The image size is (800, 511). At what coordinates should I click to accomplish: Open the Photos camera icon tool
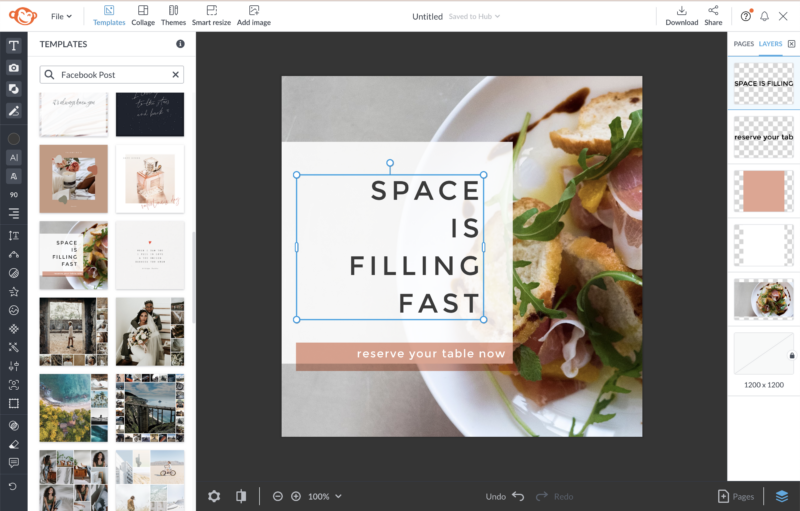[x=14, y=67]
